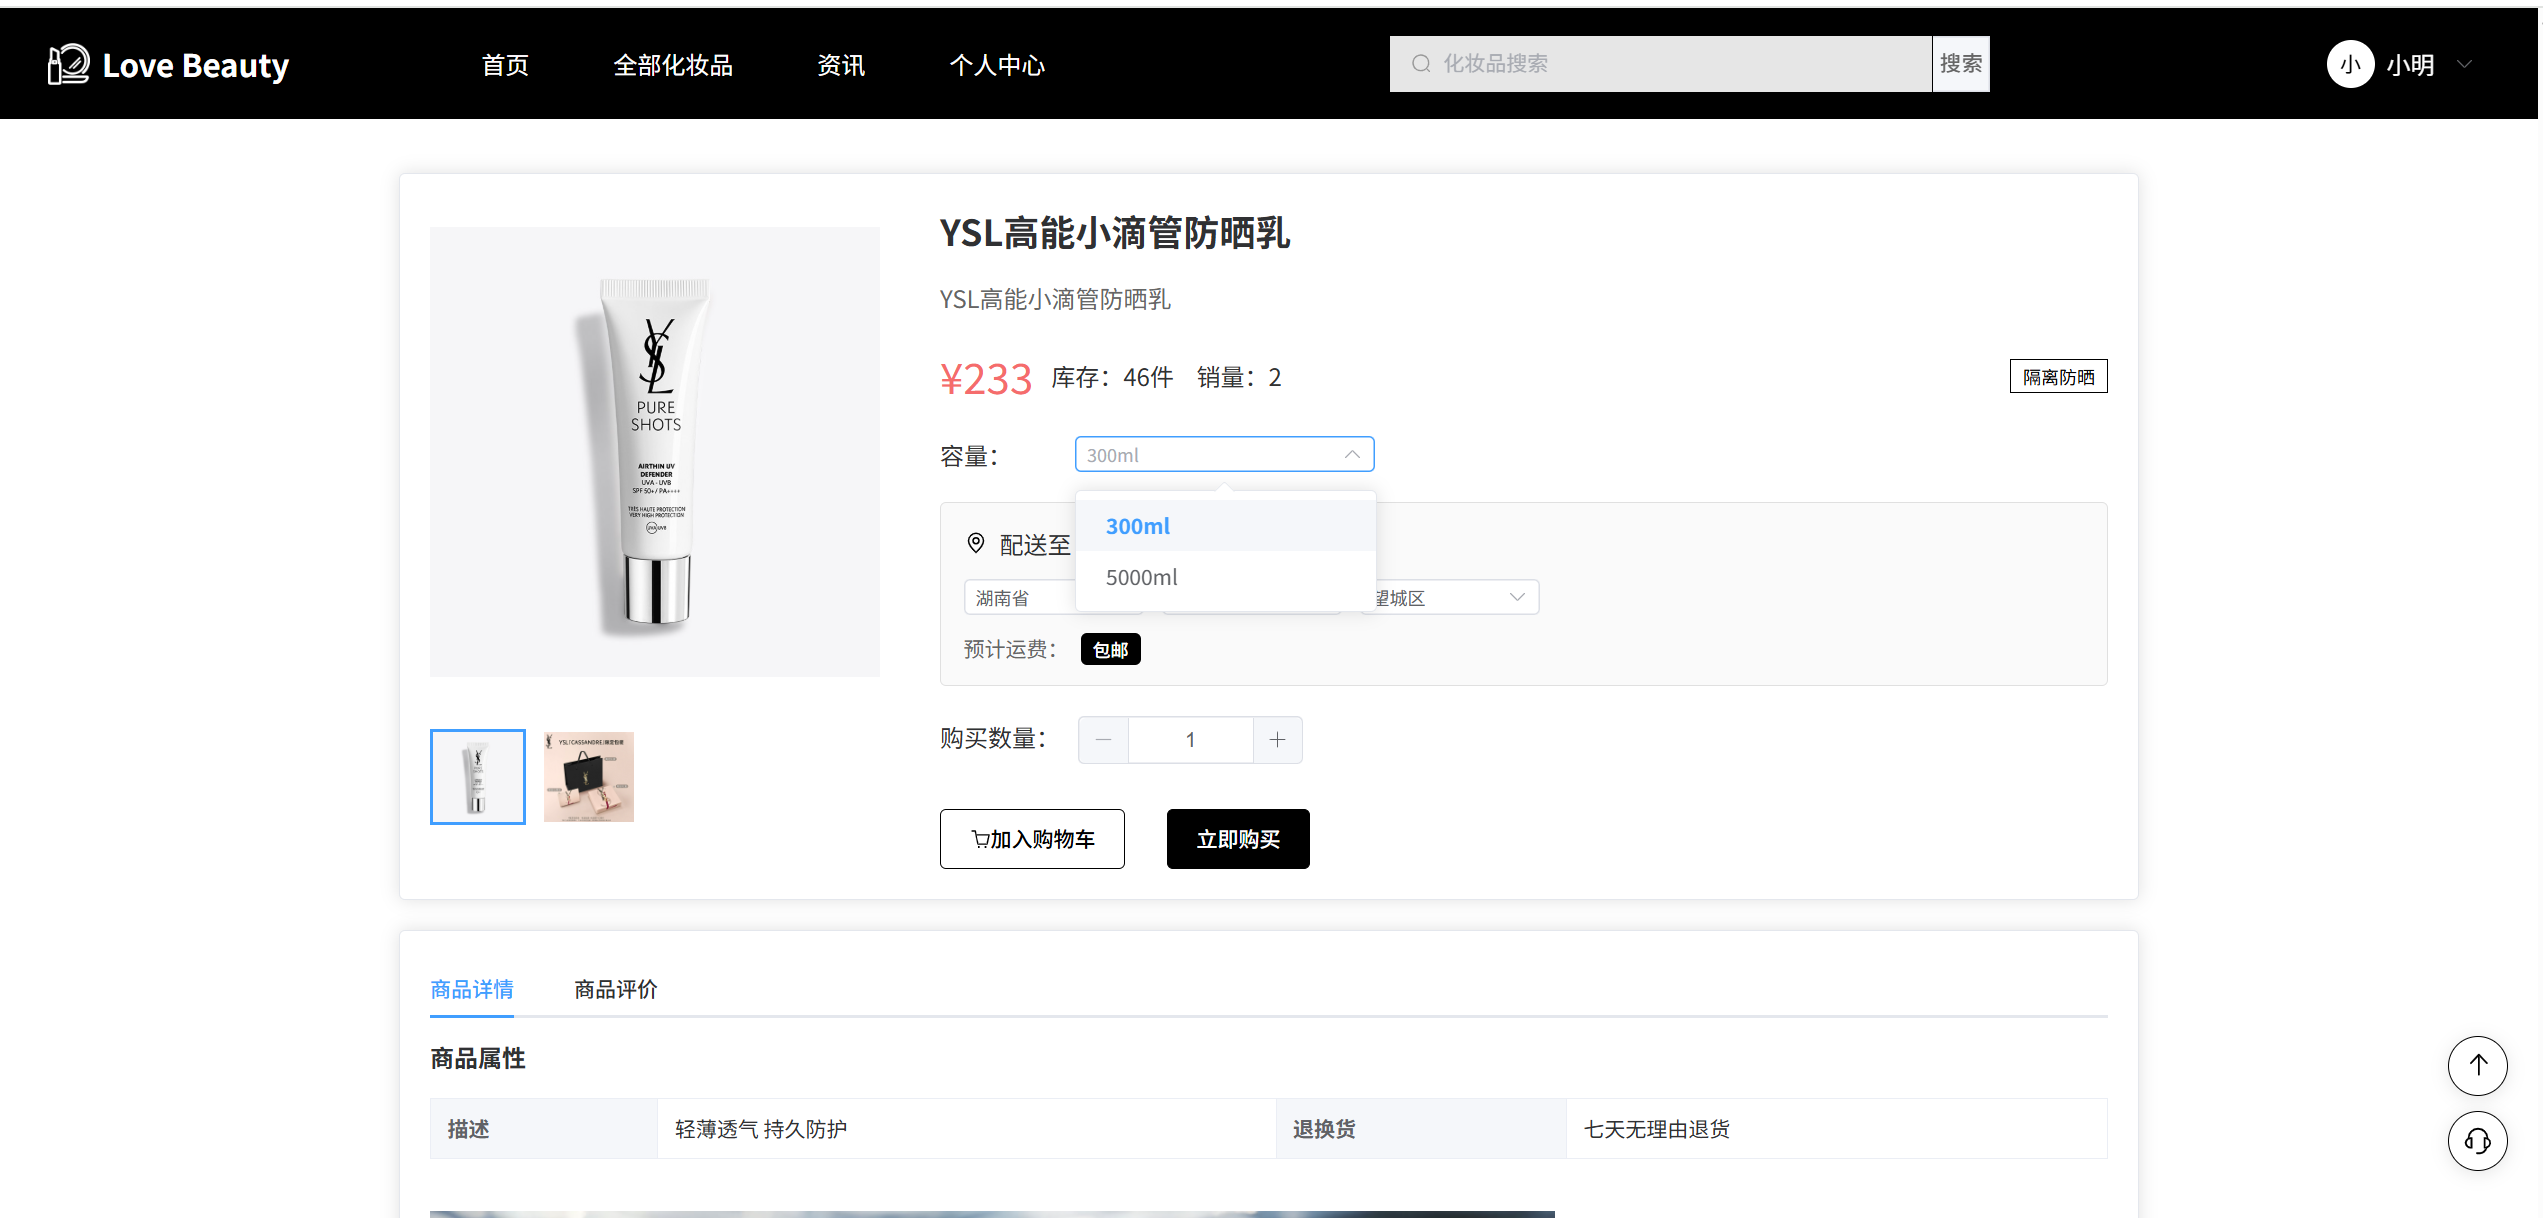Select the 300ml capacity option

(1138, 526)
